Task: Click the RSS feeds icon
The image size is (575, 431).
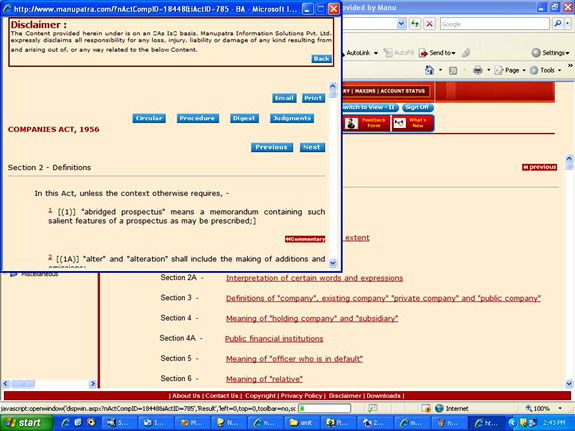Action: point(453,70)
